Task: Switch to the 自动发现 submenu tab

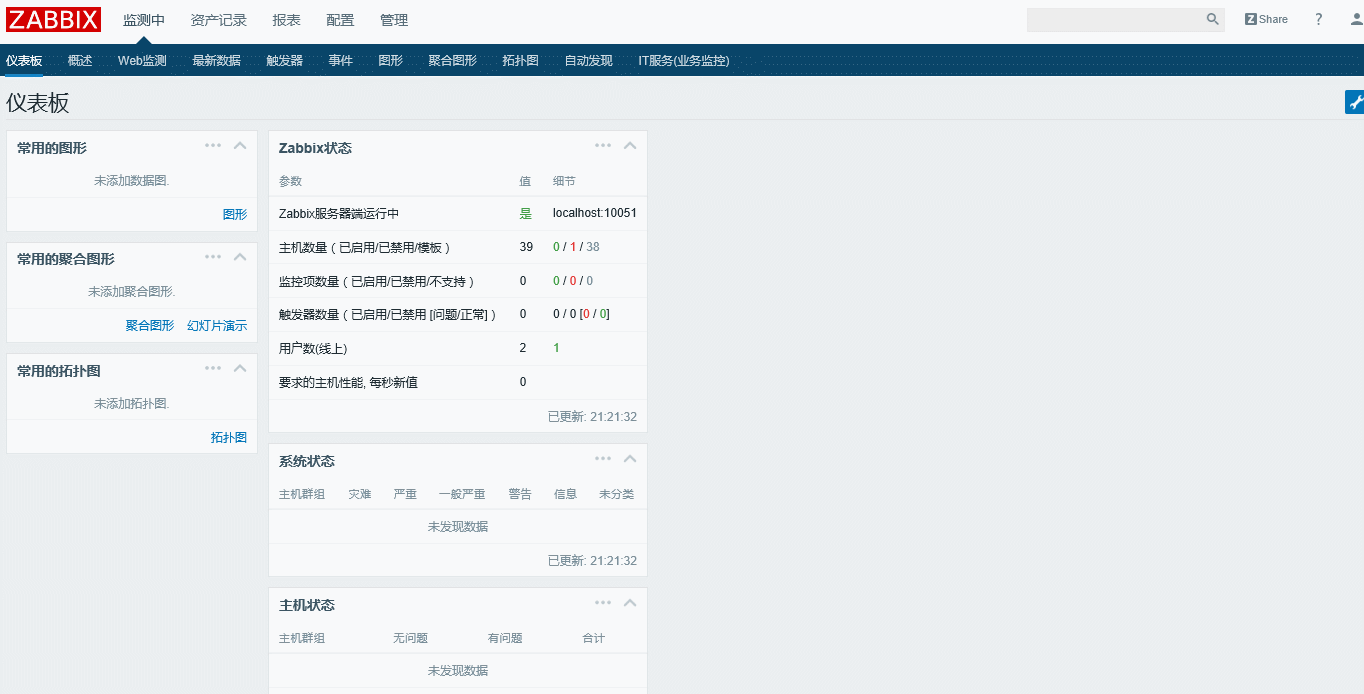Action: point(589,61)
